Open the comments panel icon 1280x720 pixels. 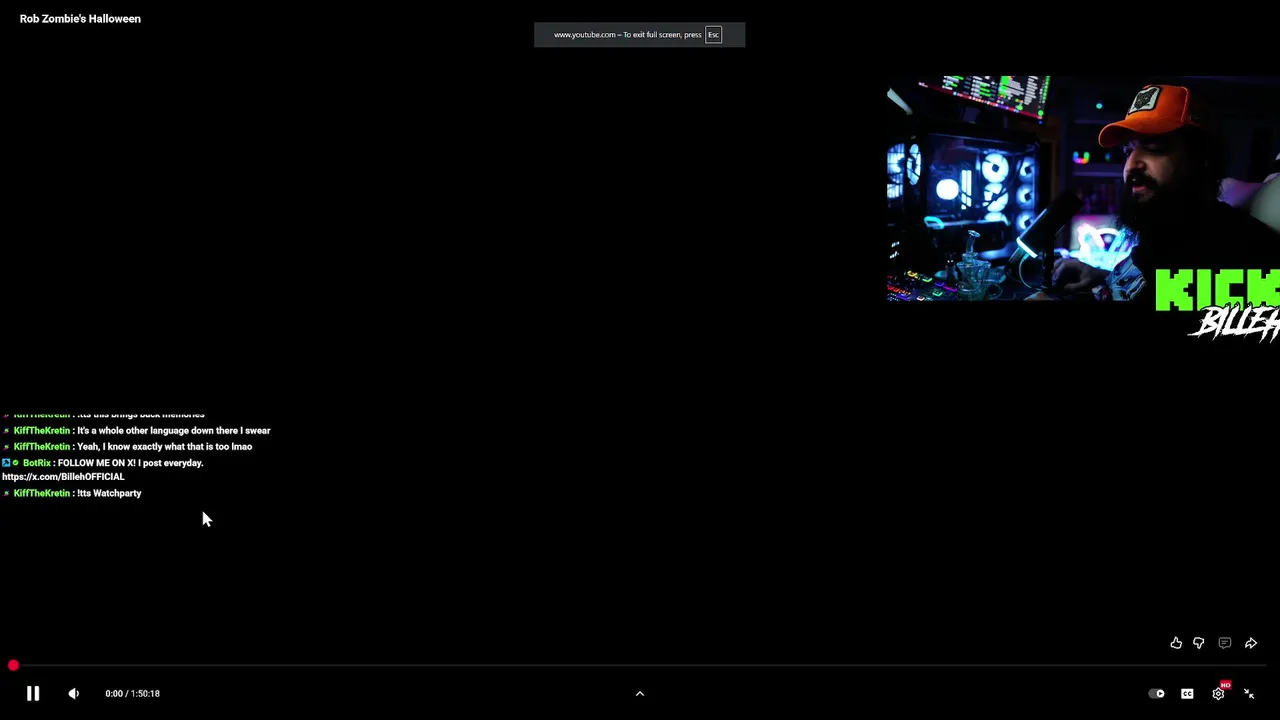click(x=1224, y=643)
